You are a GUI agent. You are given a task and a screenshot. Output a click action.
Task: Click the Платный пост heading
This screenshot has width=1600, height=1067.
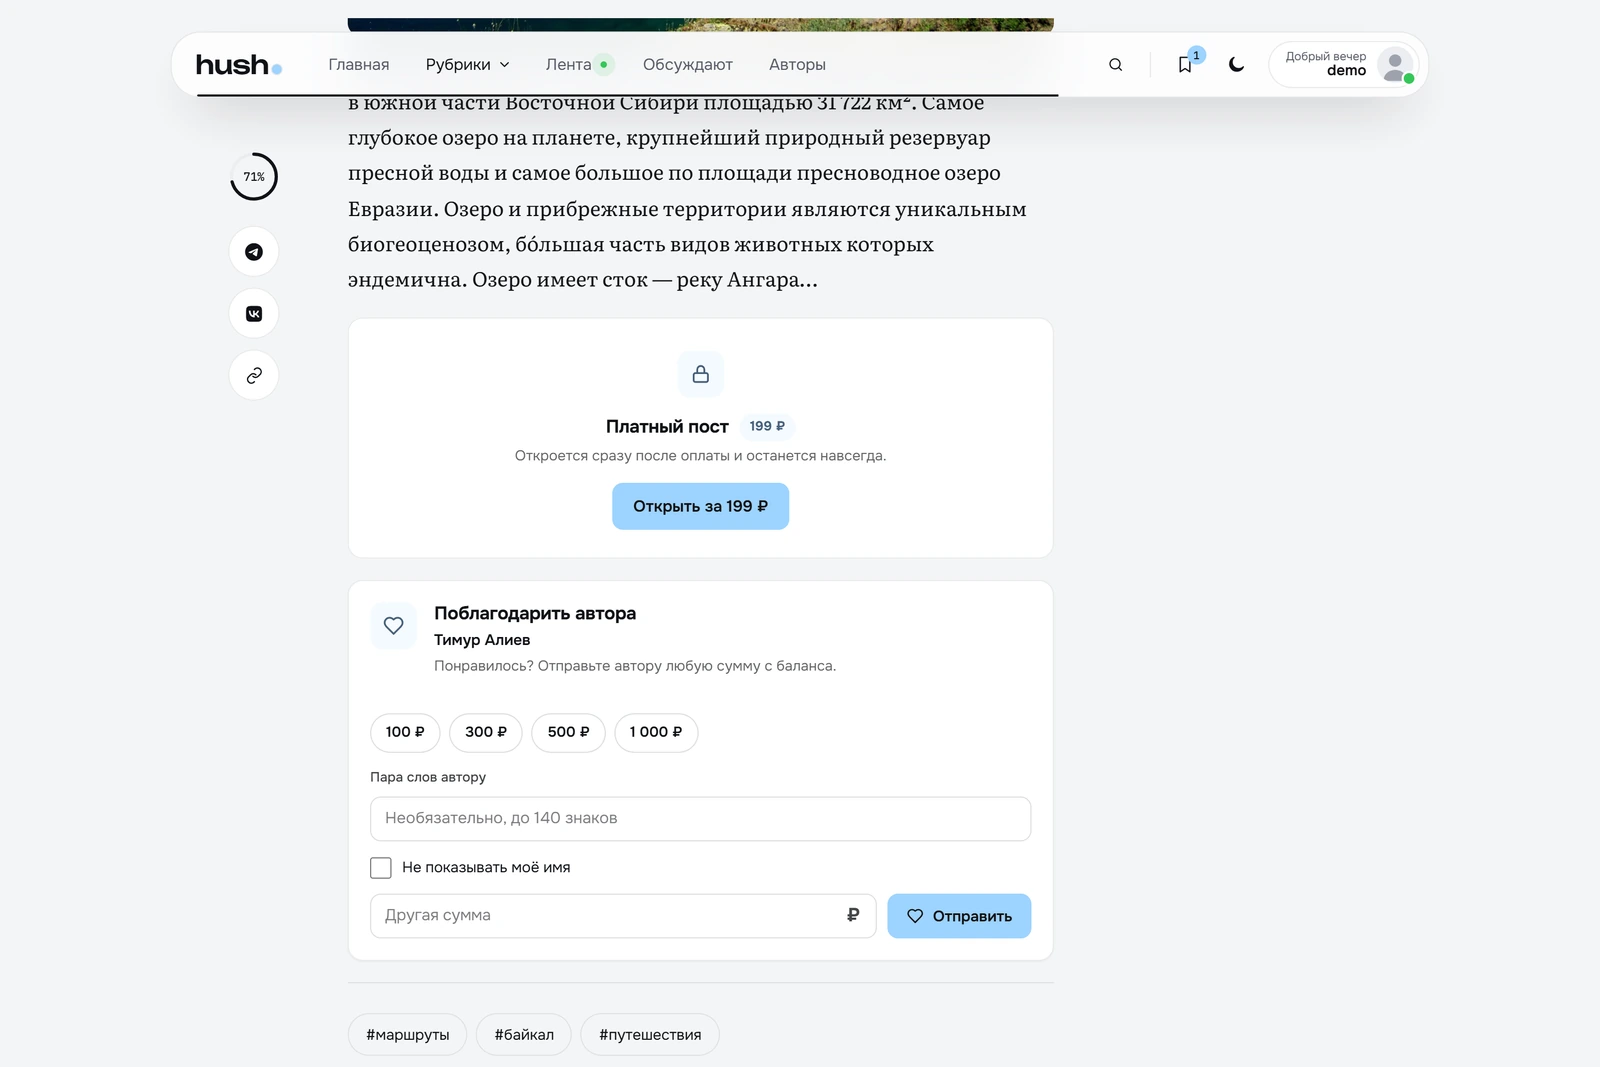click(667, 427)
